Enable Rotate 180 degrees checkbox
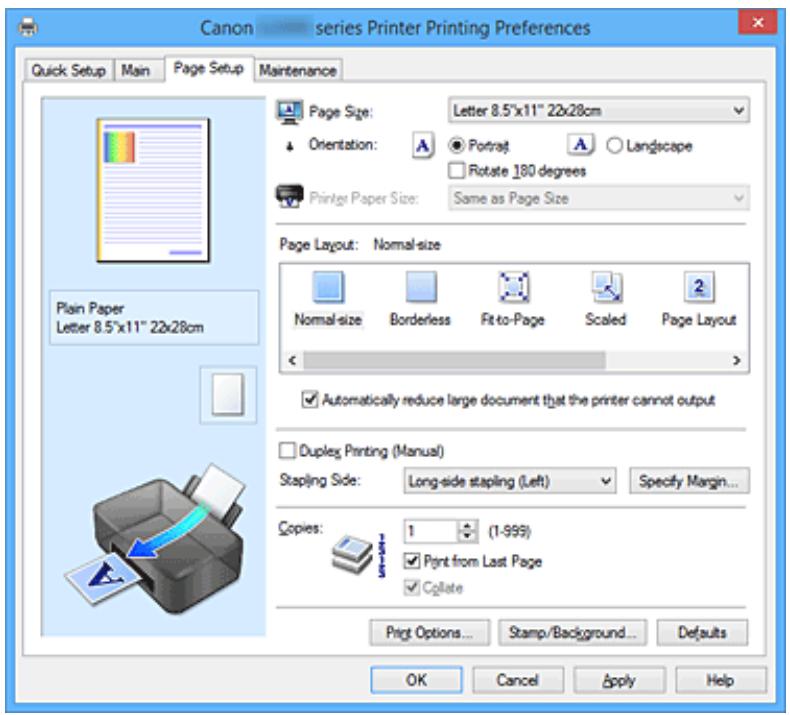Screen dimensions: 790x715 point(461,170)
